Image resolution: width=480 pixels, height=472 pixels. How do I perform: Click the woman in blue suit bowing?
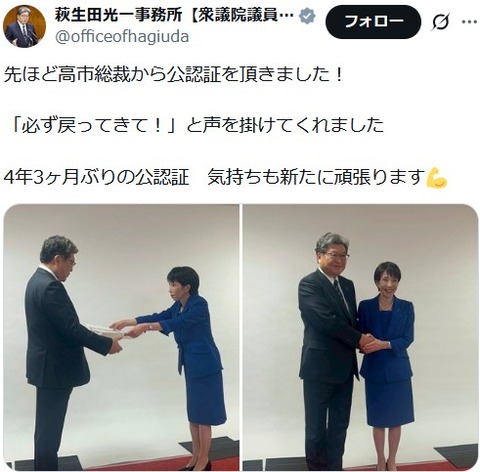pos(180,345)
